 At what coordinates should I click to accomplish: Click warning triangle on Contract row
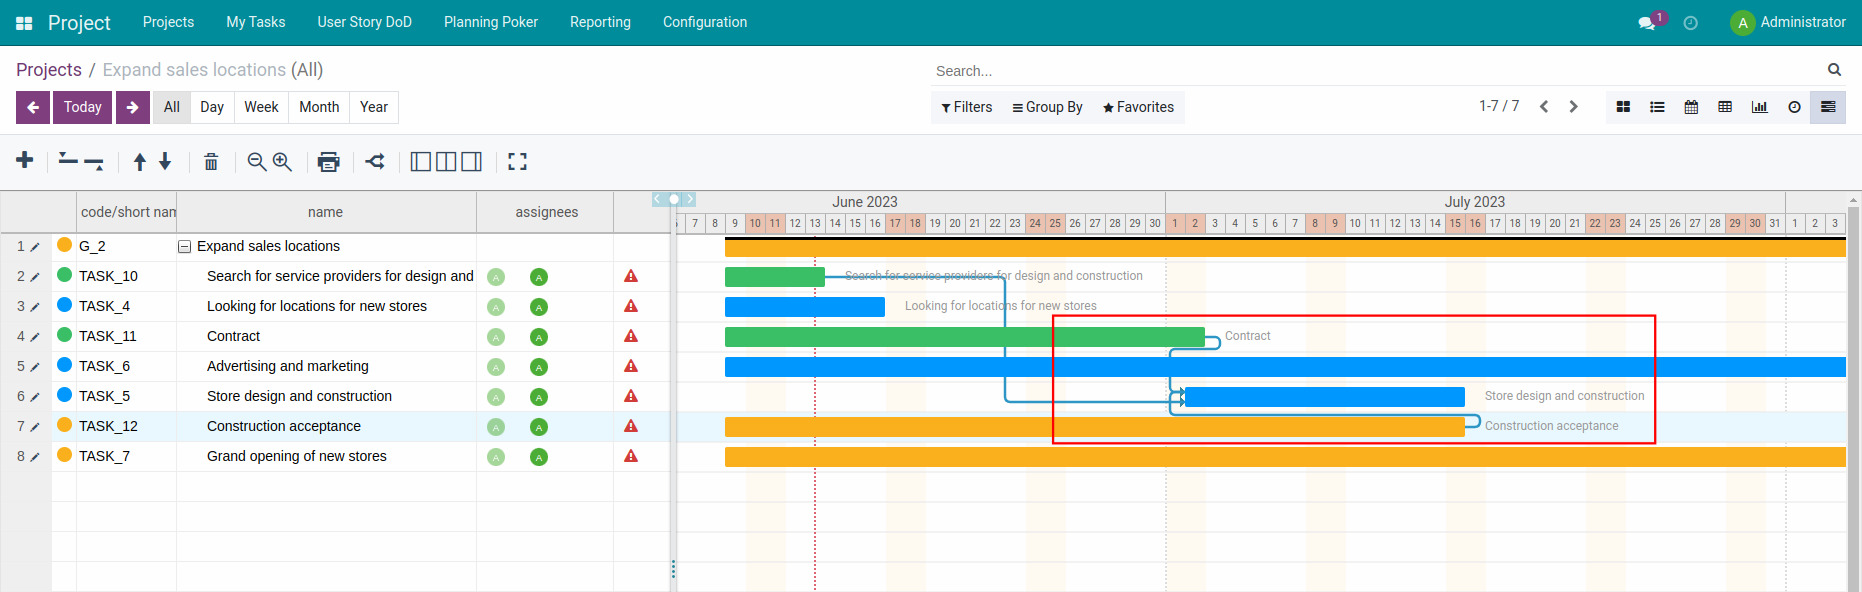[x=631, y=336]
